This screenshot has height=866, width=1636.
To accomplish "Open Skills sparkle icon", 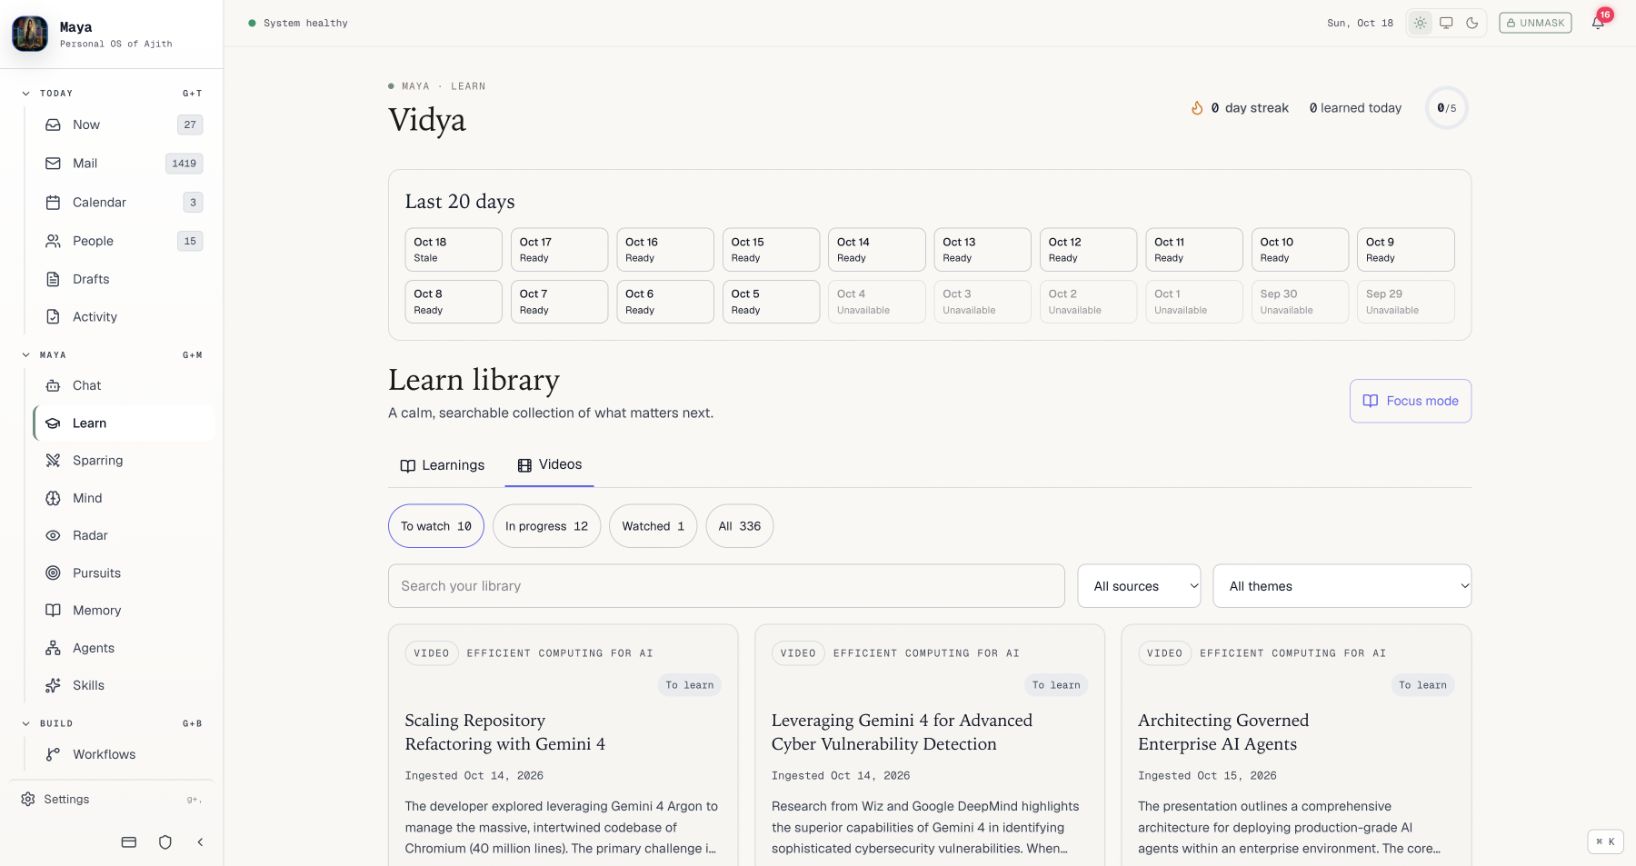I will [53, 685].
